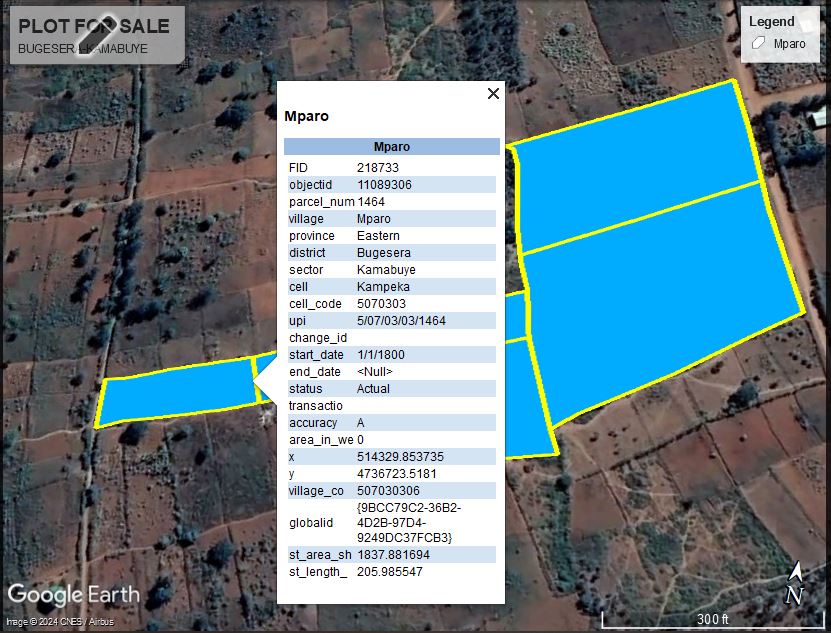This screenshot has height=633, width=831.
Task: Click the st_area_sh value 1837.881694
Action: tap(393, 555)
